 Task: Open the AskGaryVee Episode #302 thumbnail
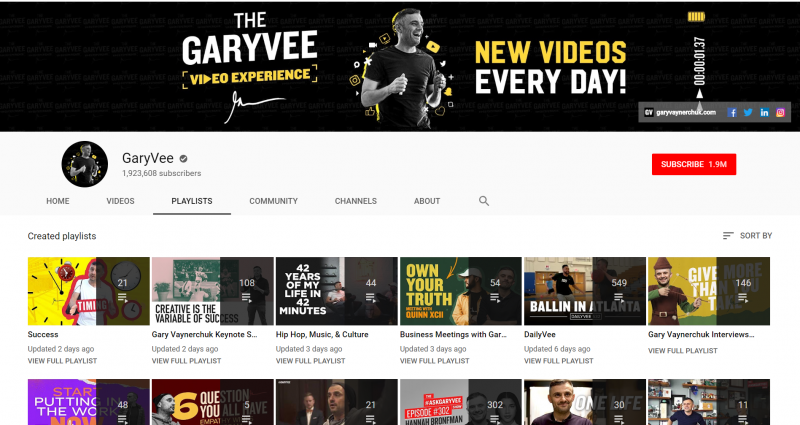point(461,402)
